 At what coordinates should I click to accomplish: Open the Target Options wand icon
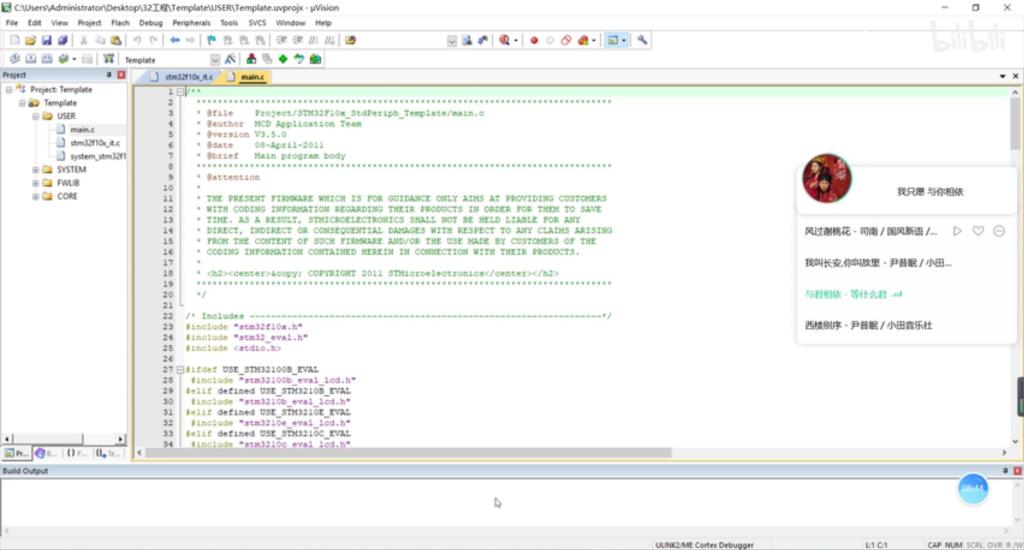[x=230, y=59]
